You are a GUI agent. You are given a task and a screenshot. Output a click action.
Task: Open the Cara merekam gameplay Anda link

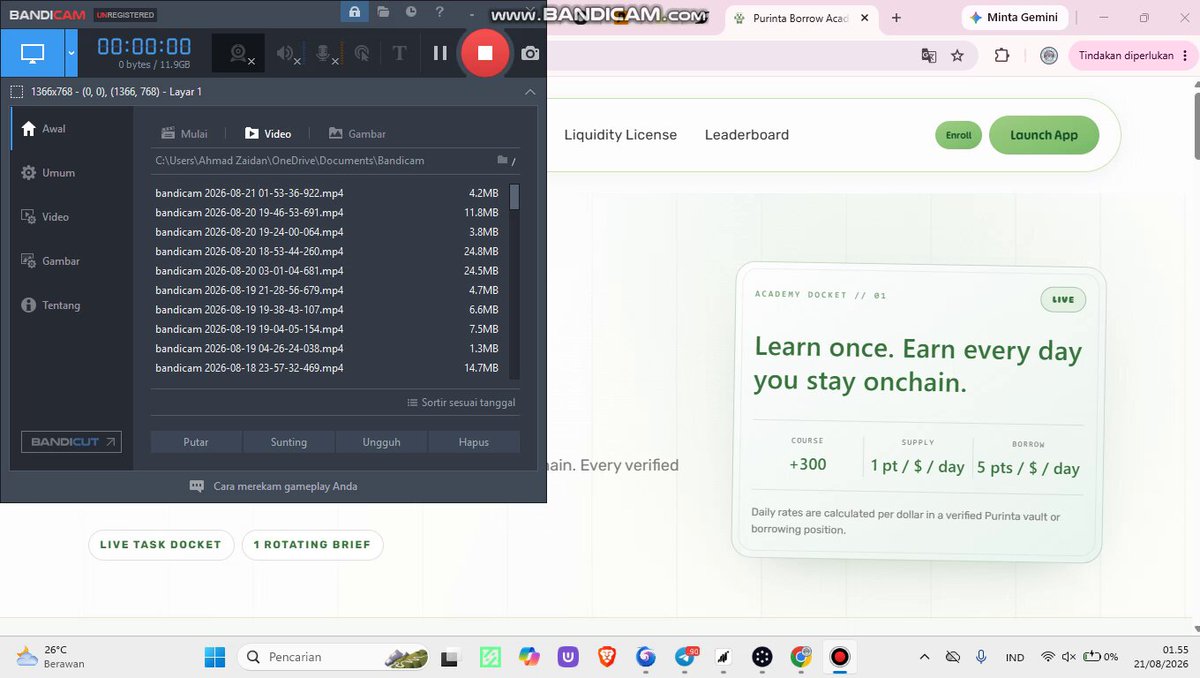(x=273, y=486)
